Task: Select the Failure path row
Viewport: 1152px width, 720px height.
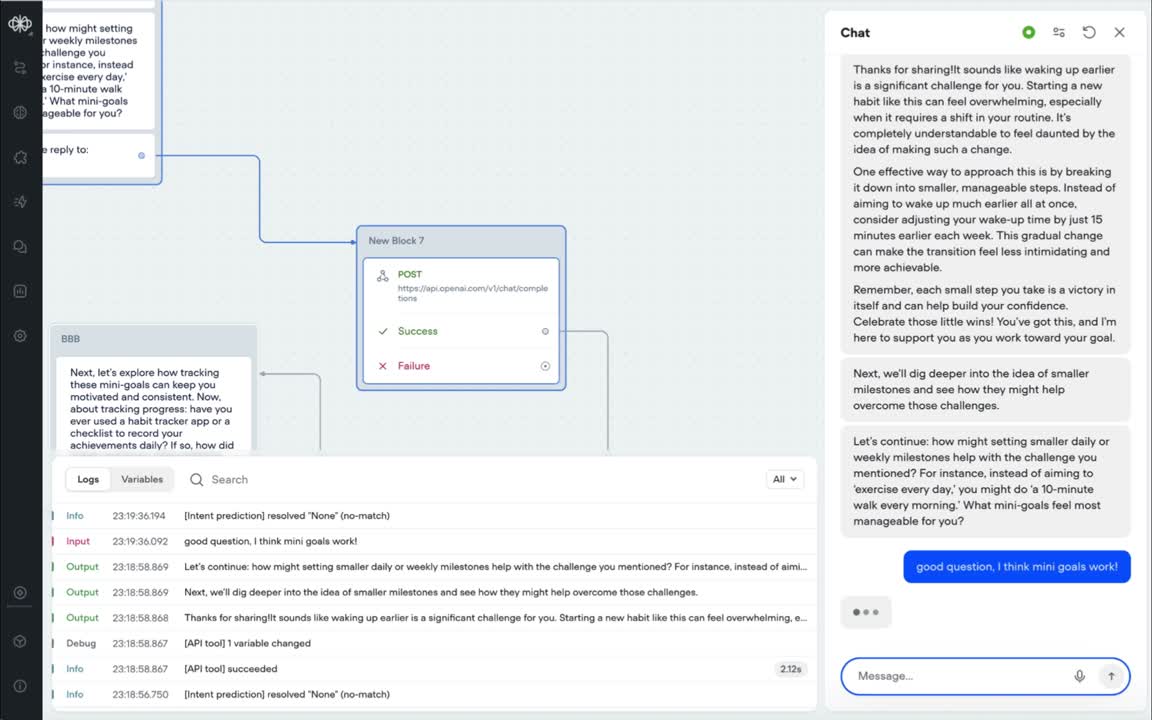Action: pyautogui.click(x=461, y=366)
